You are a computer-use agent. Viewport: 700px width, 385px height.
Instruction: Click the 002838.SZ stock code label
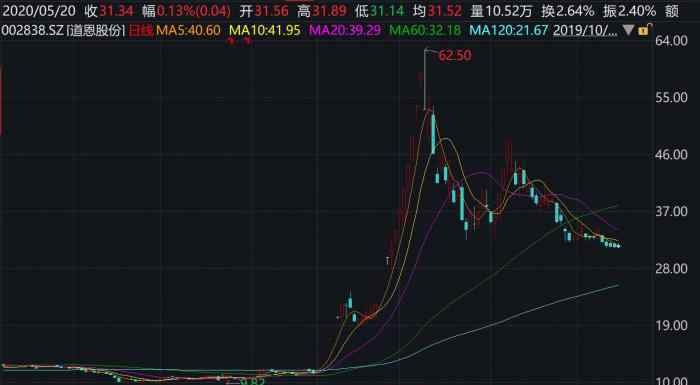point(33,31)
